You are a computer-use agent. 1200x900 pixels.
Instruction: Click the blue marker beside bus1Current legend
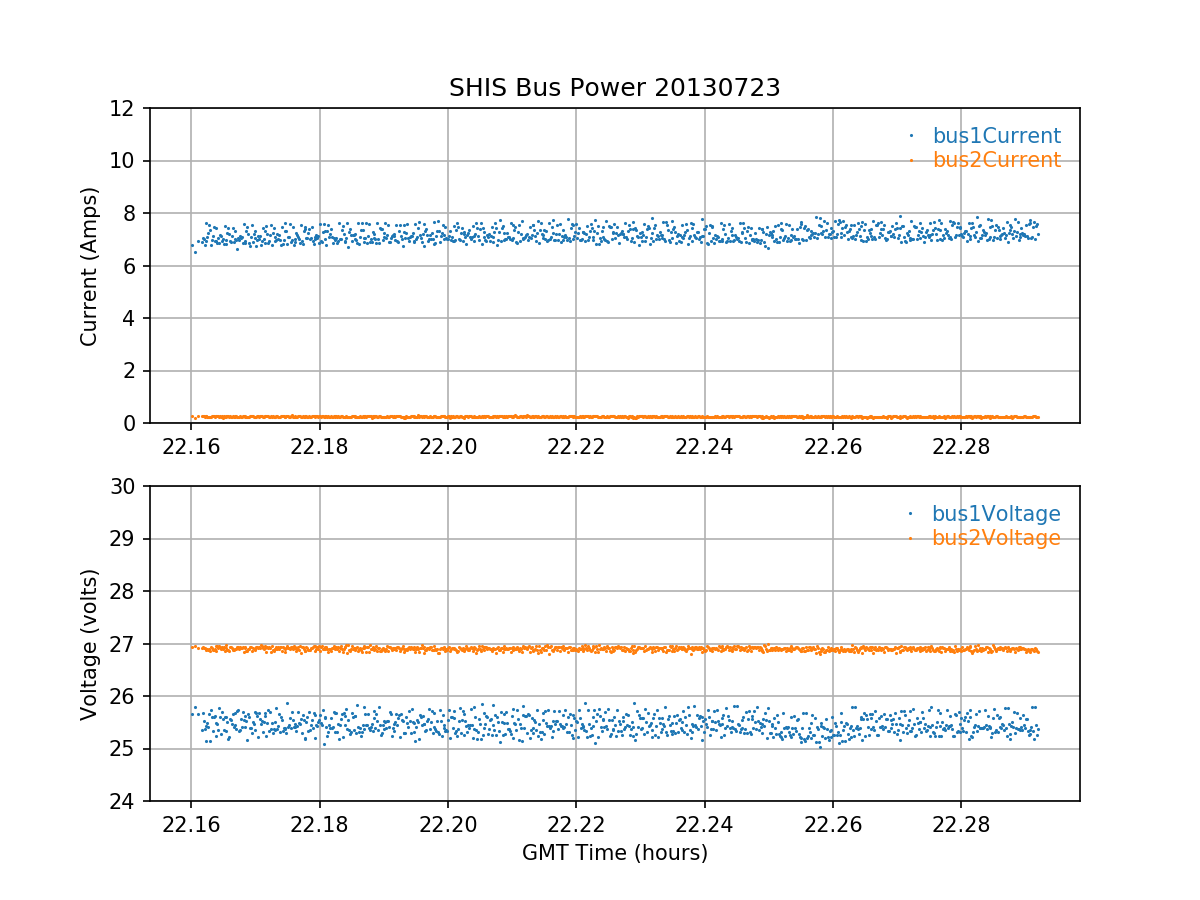(910, 136)
